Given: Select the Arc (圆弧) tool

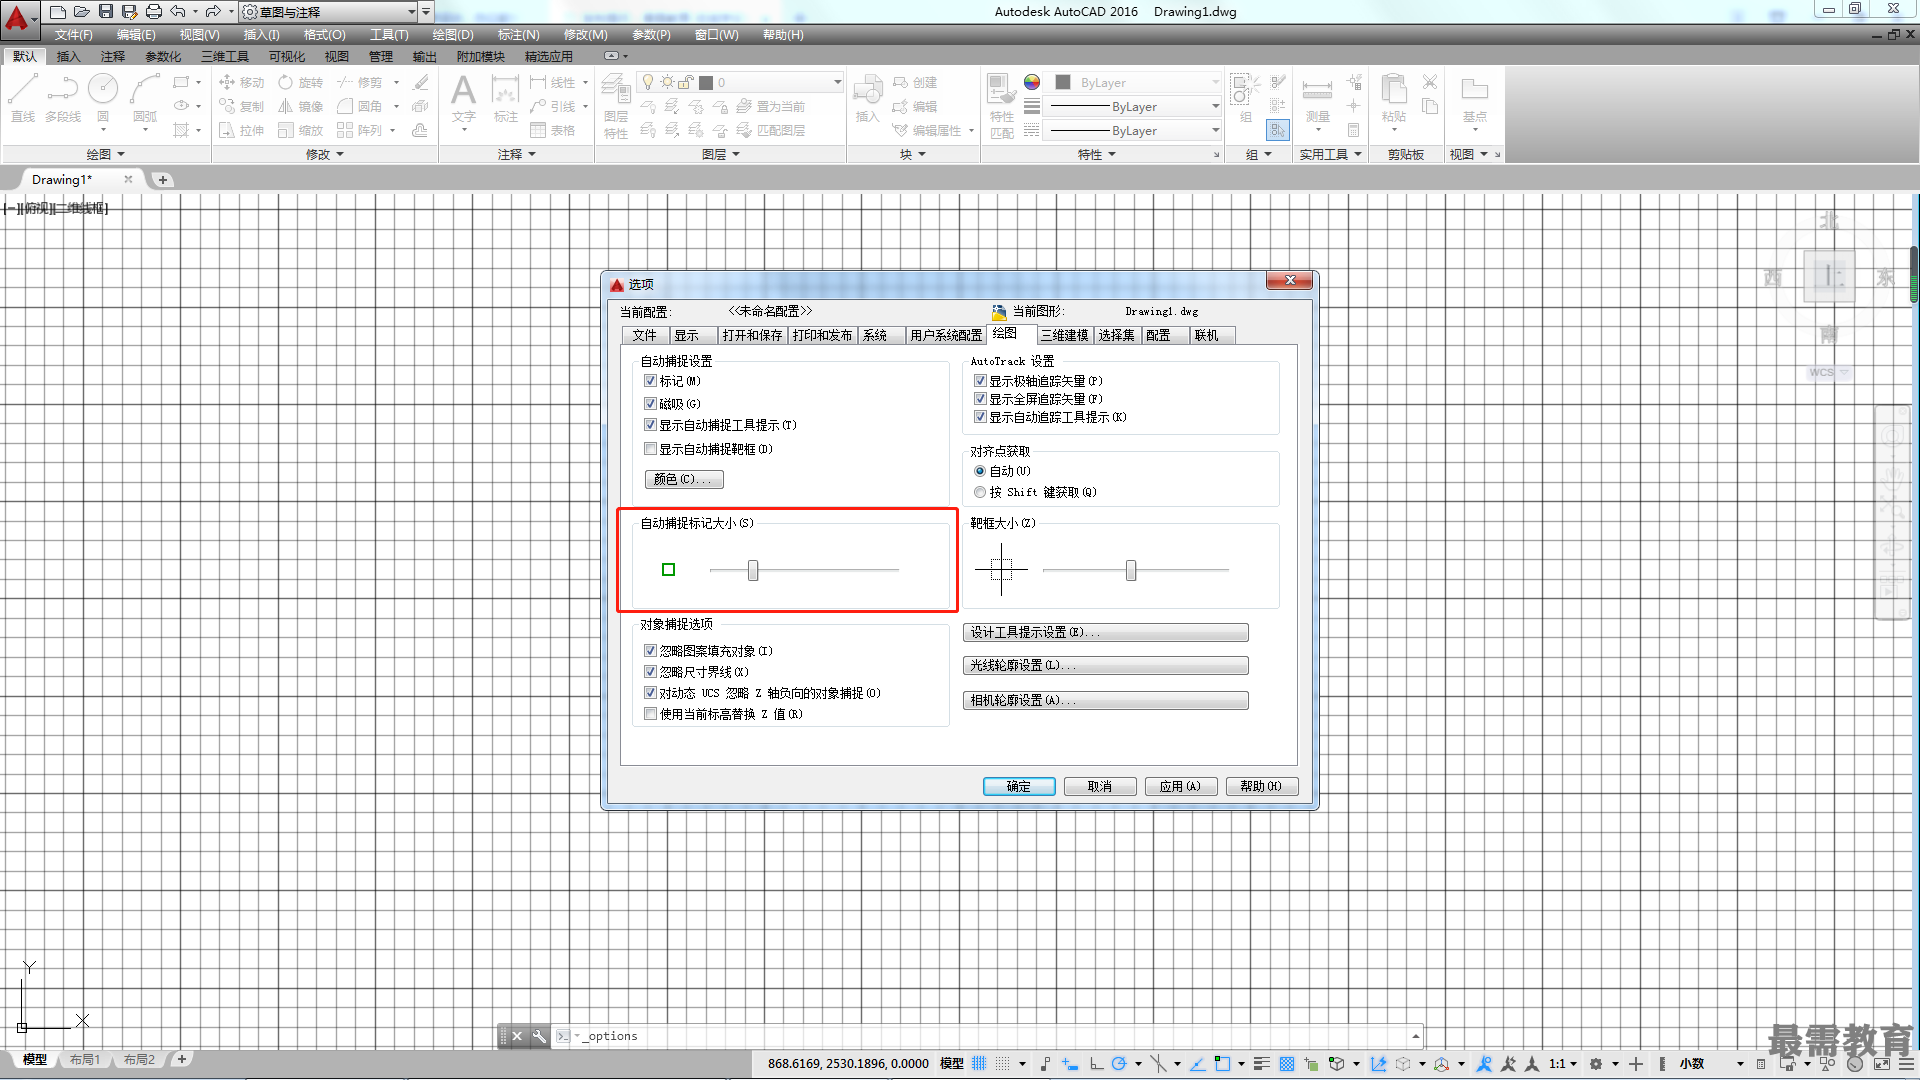Looking at the screenshot, I should [x=145, y=98].
